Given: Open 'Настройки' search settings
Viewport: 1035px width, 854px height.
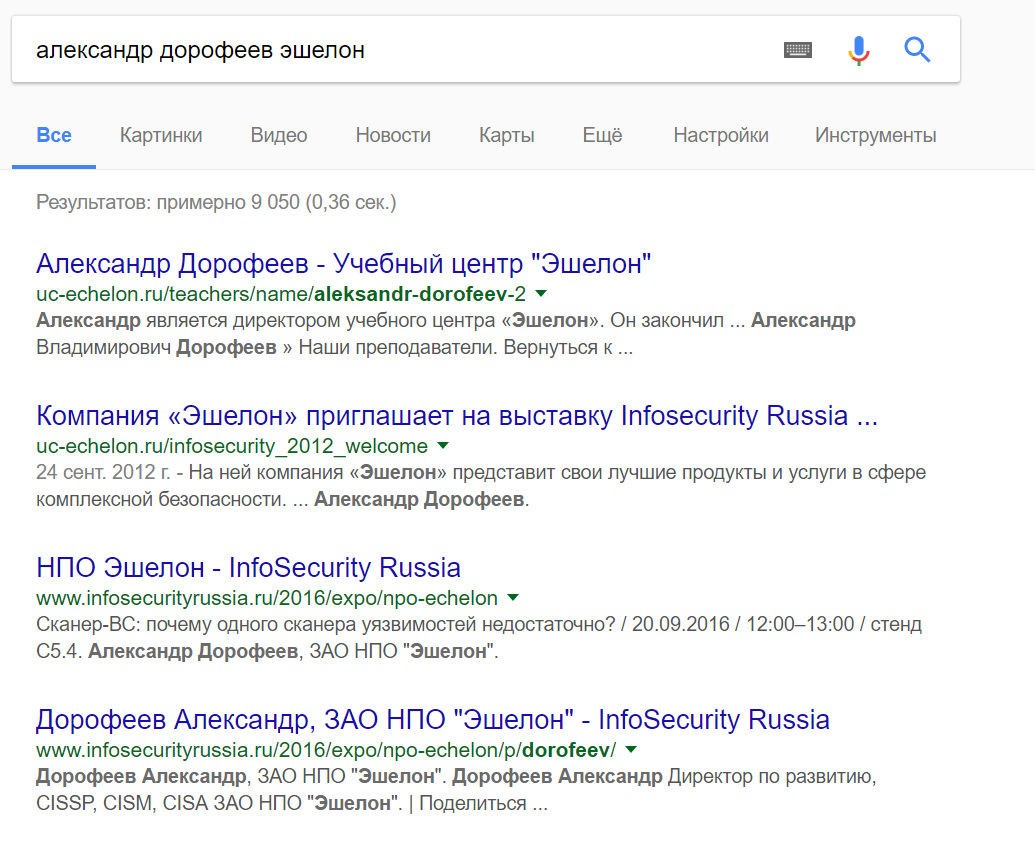Looking at the screenshot, I should 721,135.
